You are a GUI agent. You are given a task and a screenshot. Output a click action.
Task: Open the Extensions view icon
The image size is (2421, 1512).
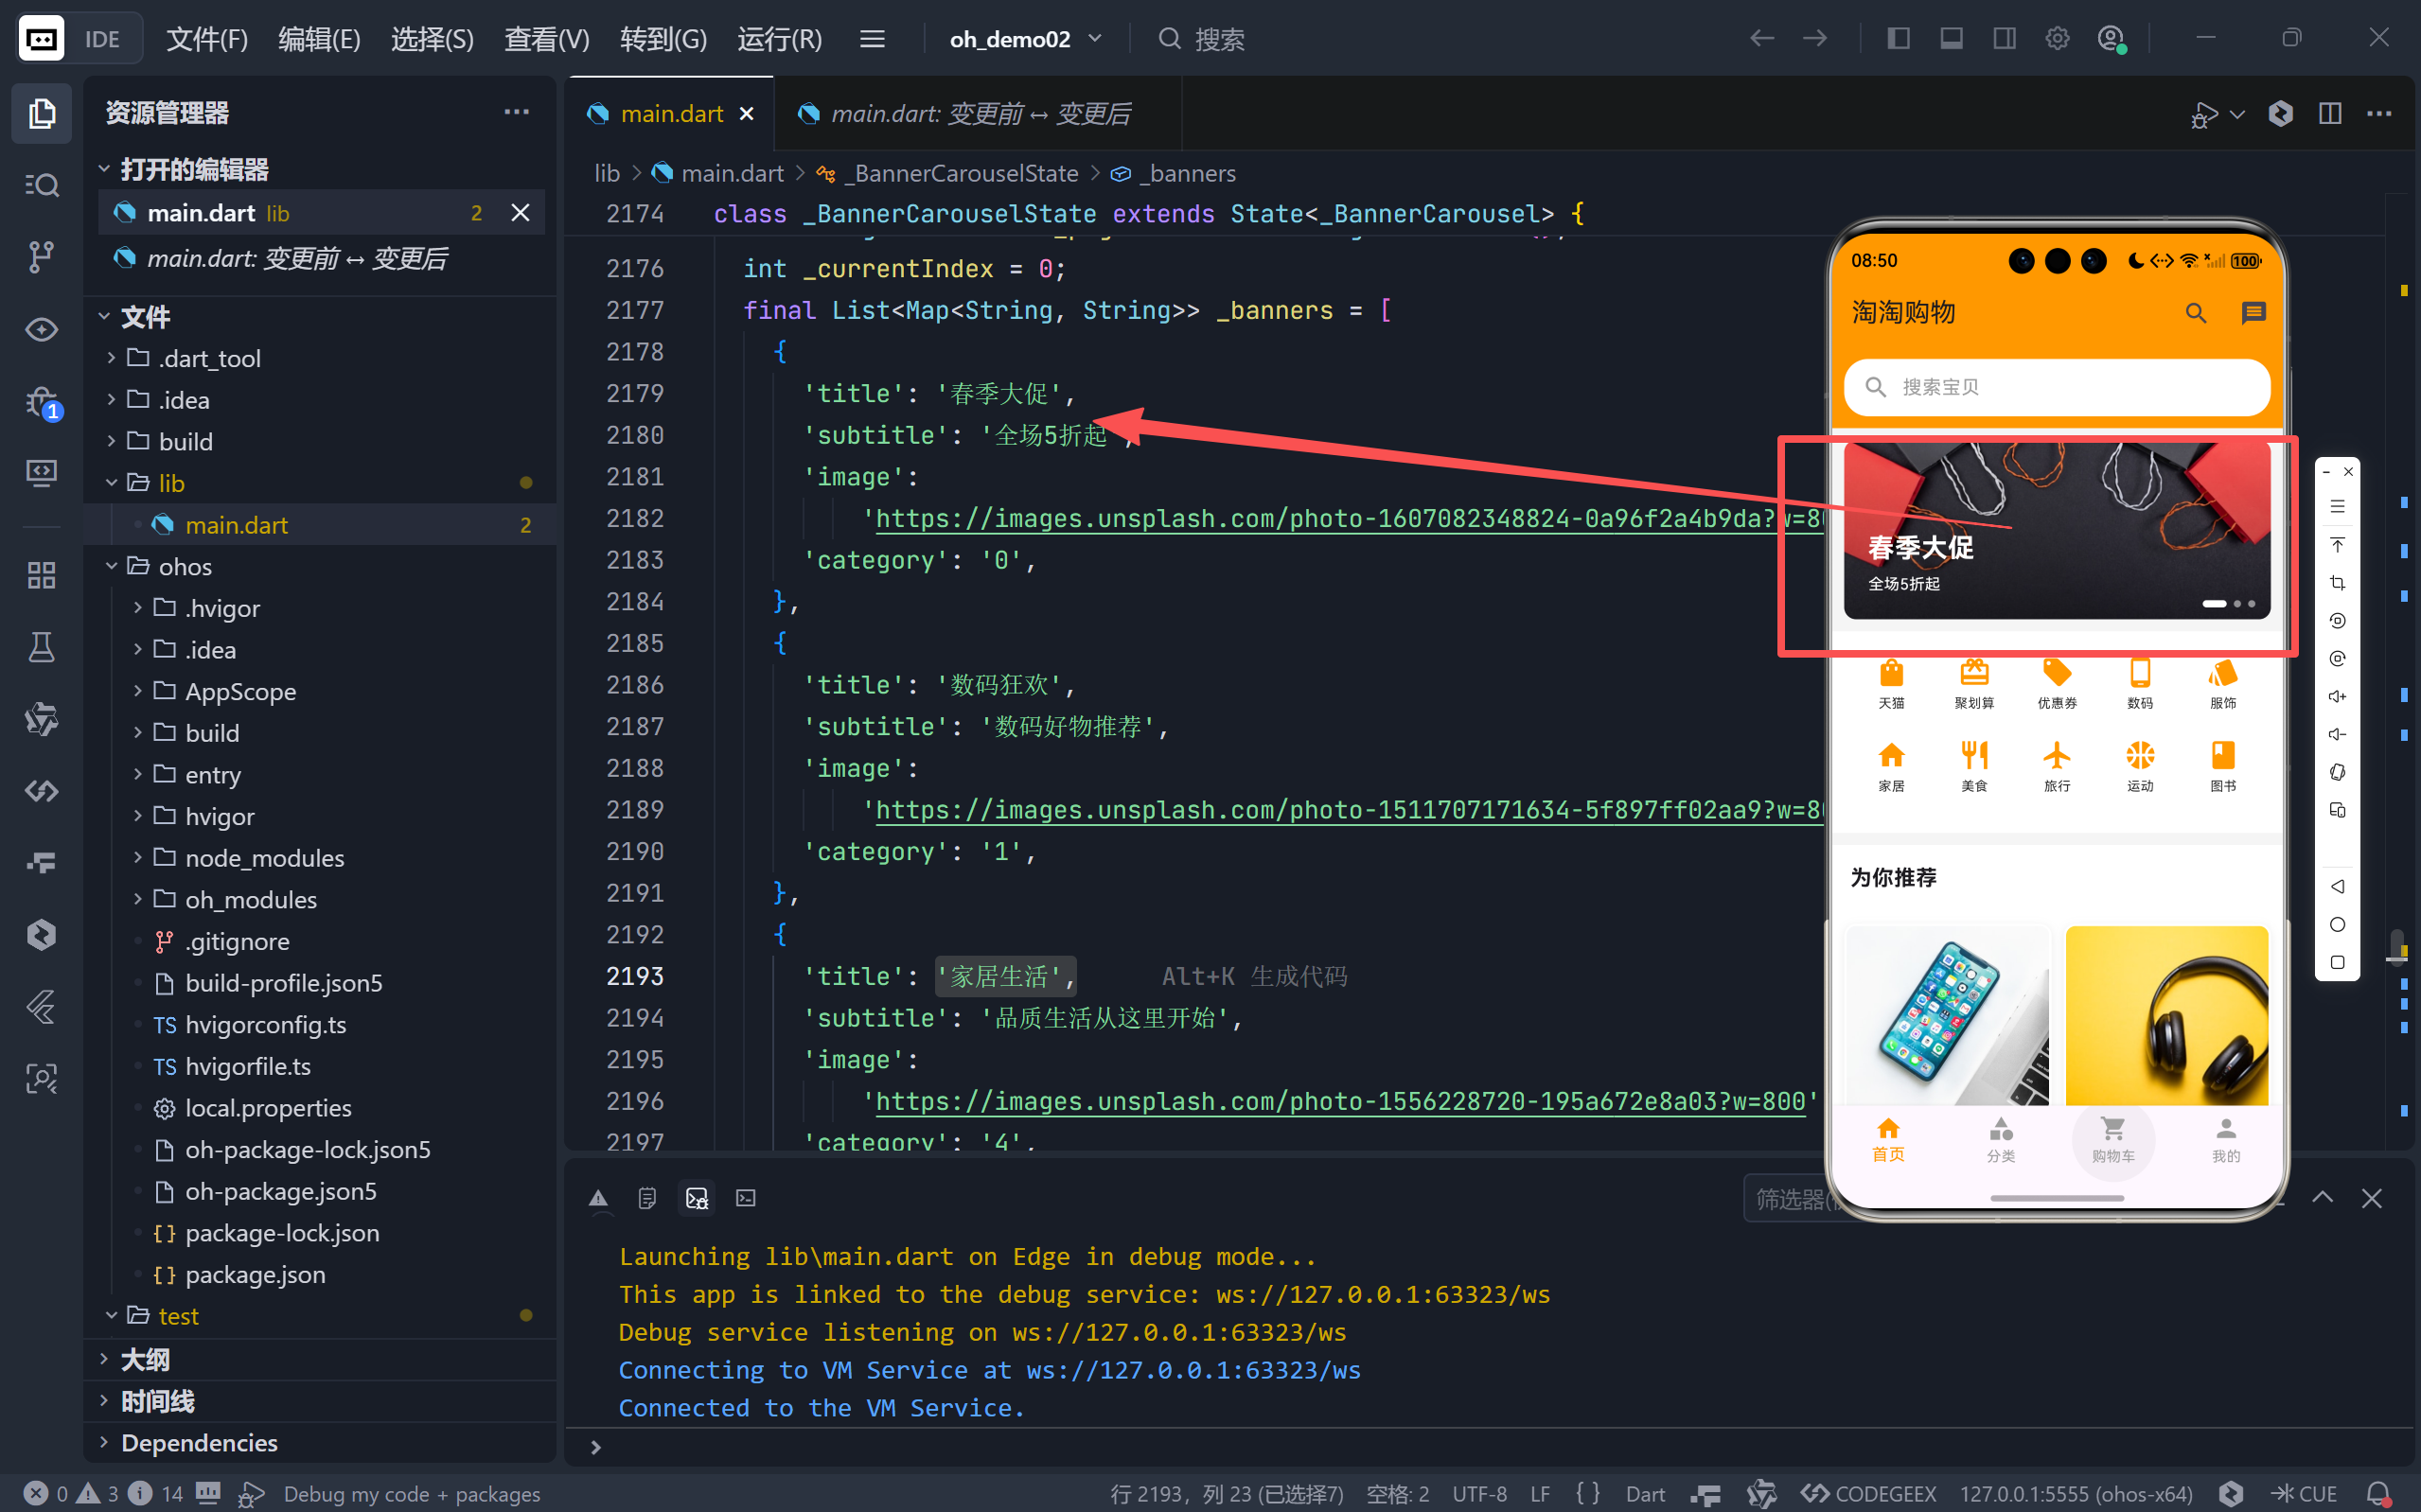41,575
